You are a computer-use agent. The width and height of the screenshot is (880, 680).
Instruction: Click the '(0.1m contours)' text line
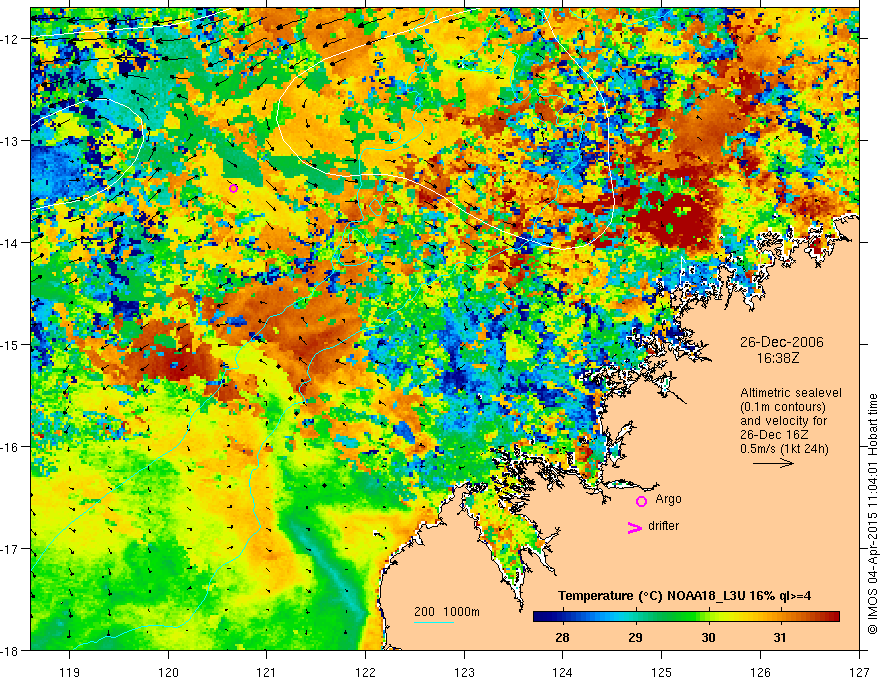[x=783, y=407]
